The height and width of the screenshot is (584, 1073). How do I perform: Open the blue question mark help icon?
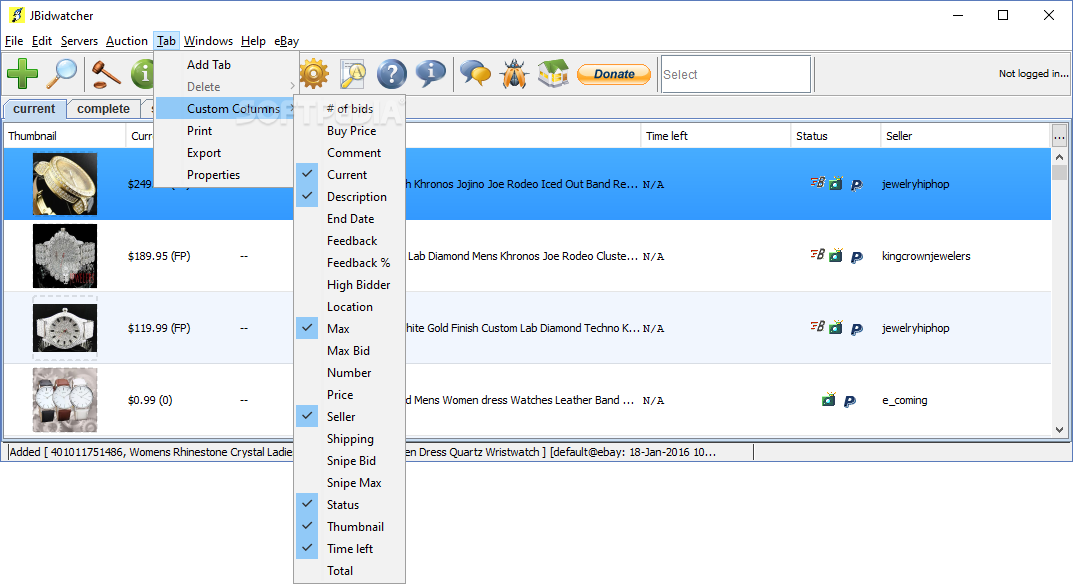click(x=392, y=74)
